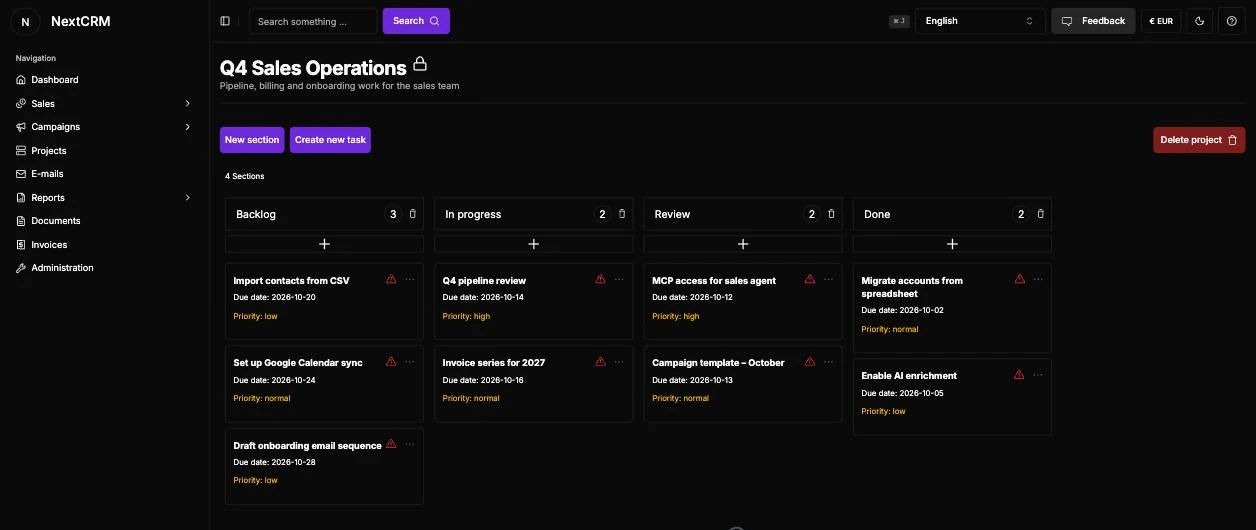Viewport: 1256px width, 530px height.
Task: Open E-mails in the sidebar
Action: point(104,174)
